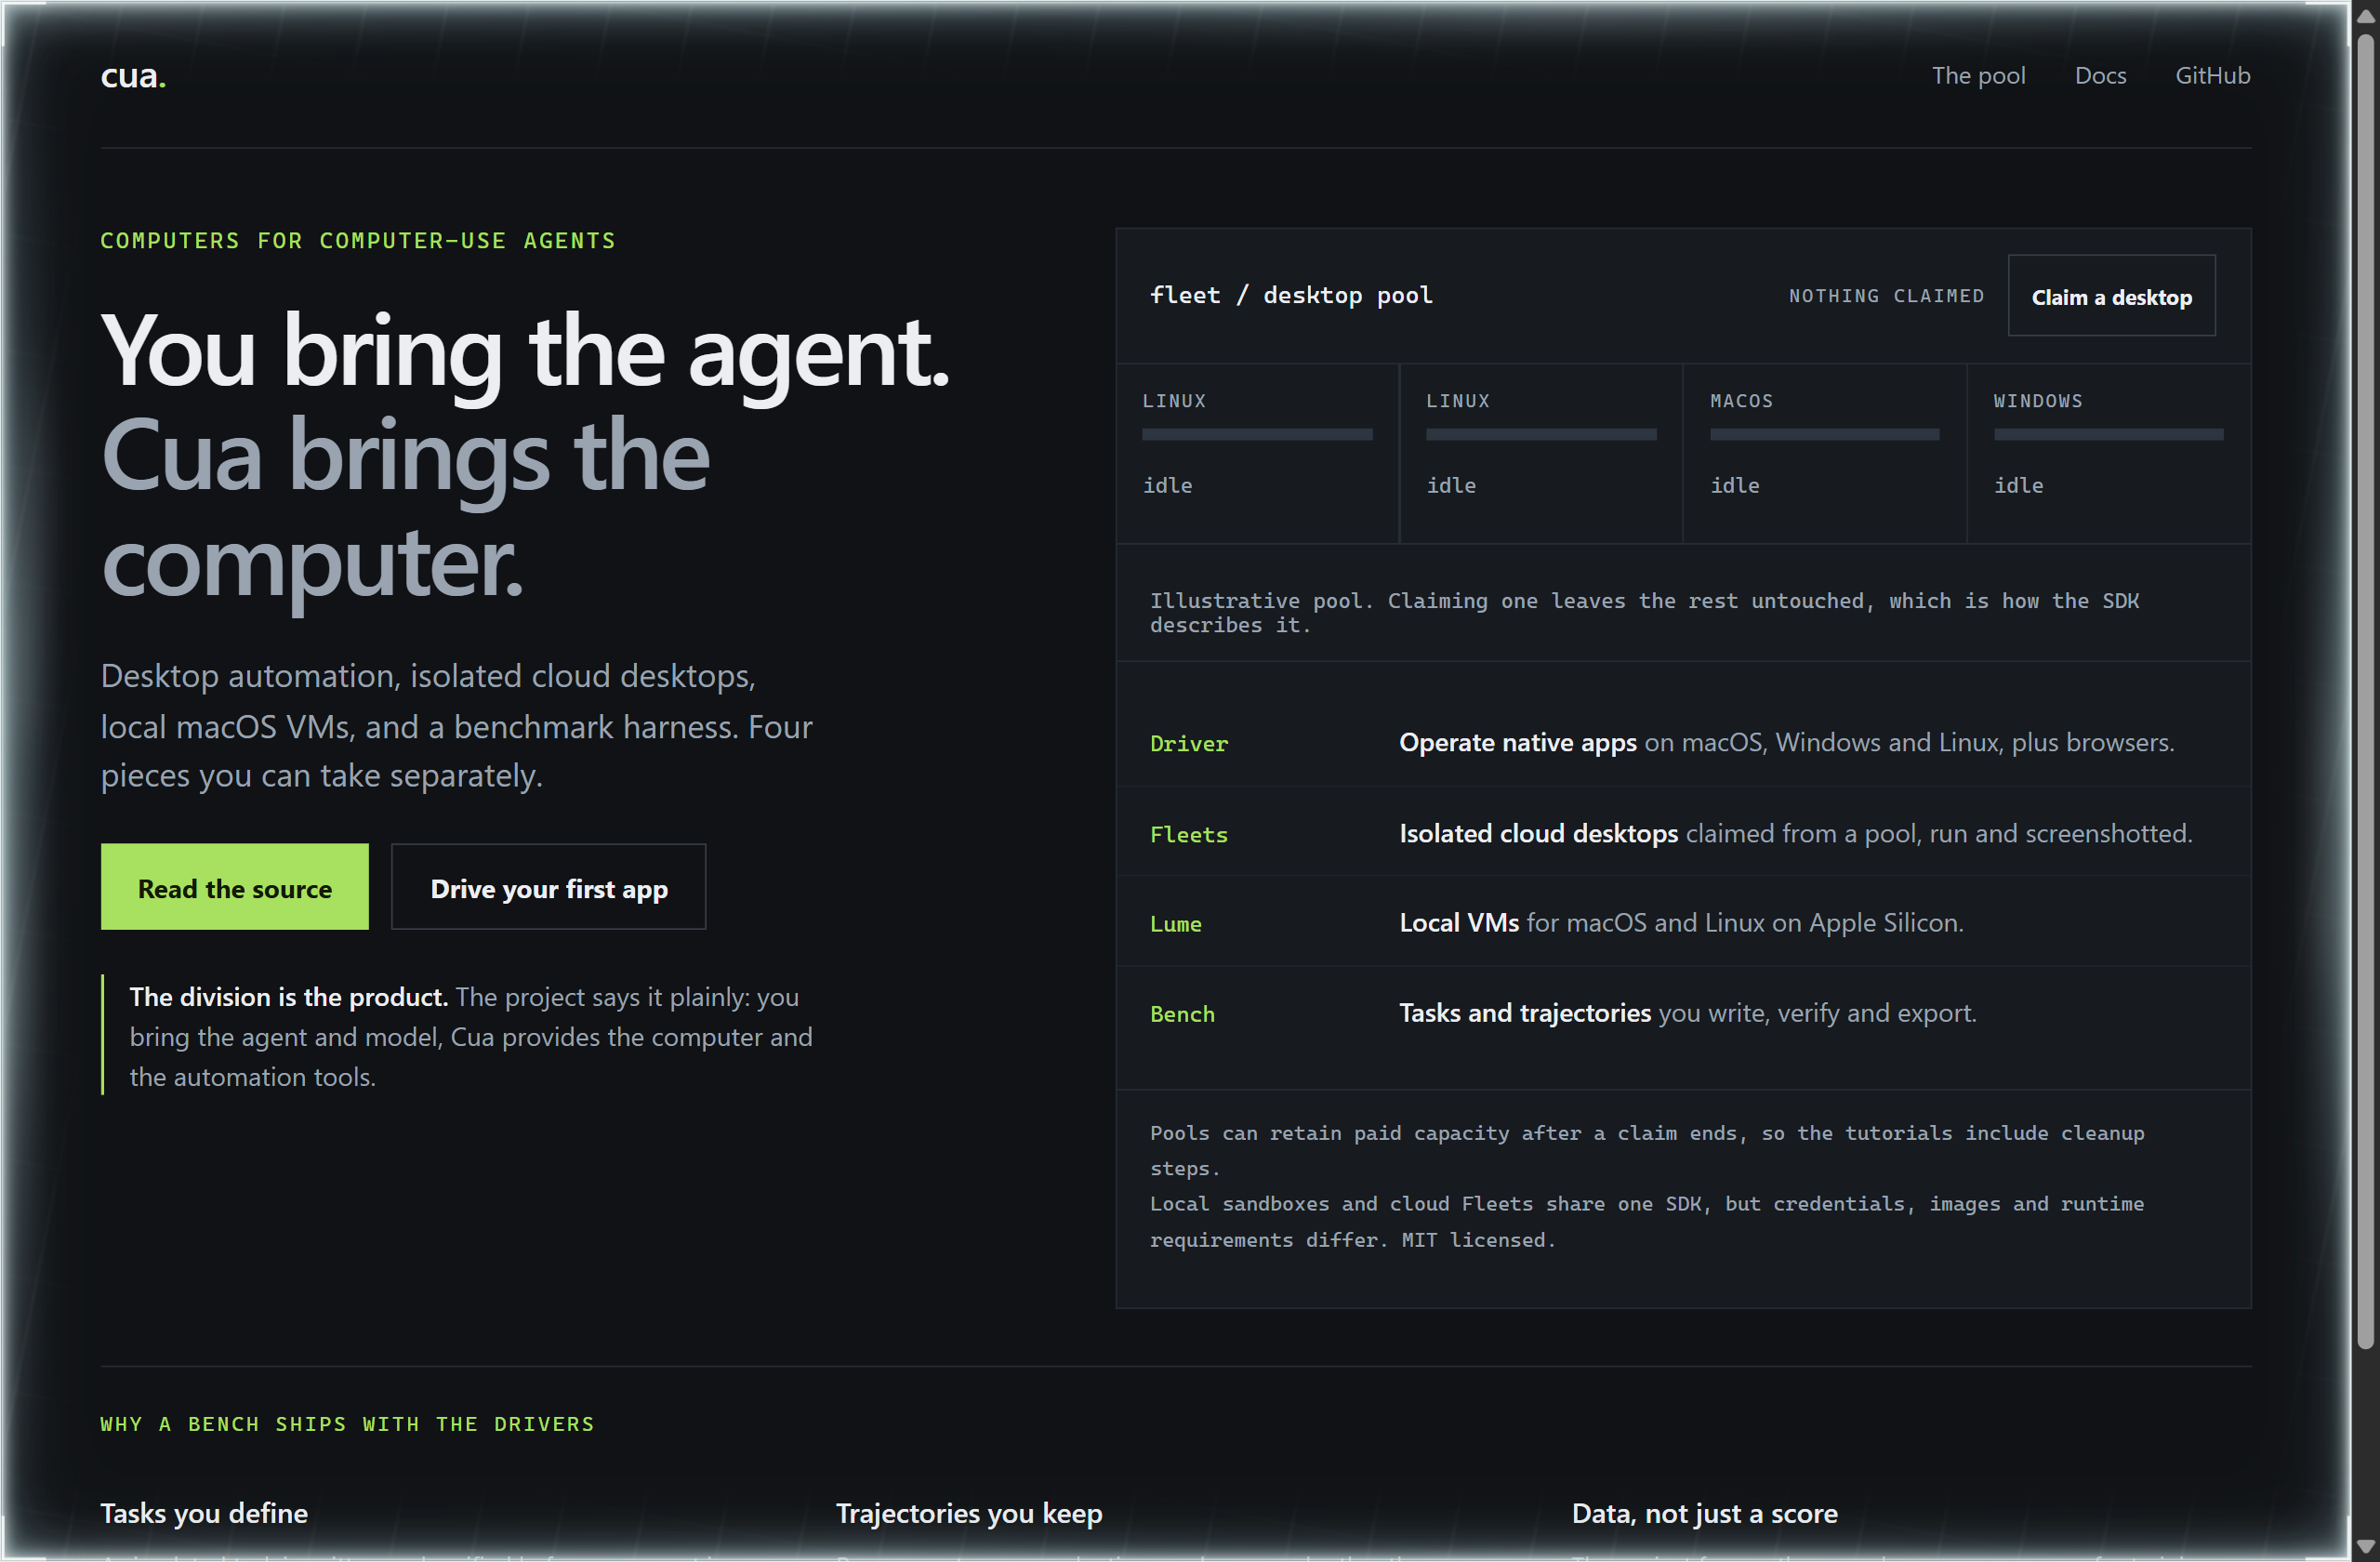2380x1562 pixels.
Task: Click the NOTHING CLAIMED status text
Action: click(x=1886, y=296)
